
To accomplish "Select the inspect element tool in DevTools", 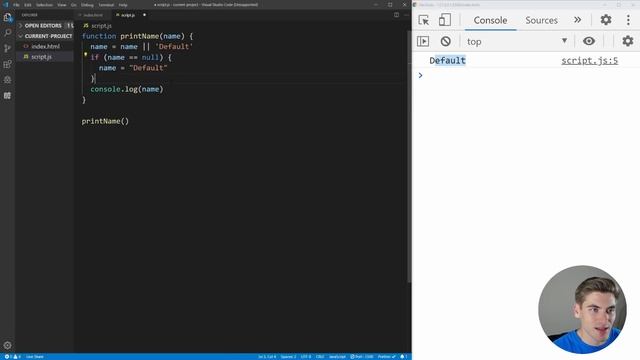I will (x=424, y=20).
